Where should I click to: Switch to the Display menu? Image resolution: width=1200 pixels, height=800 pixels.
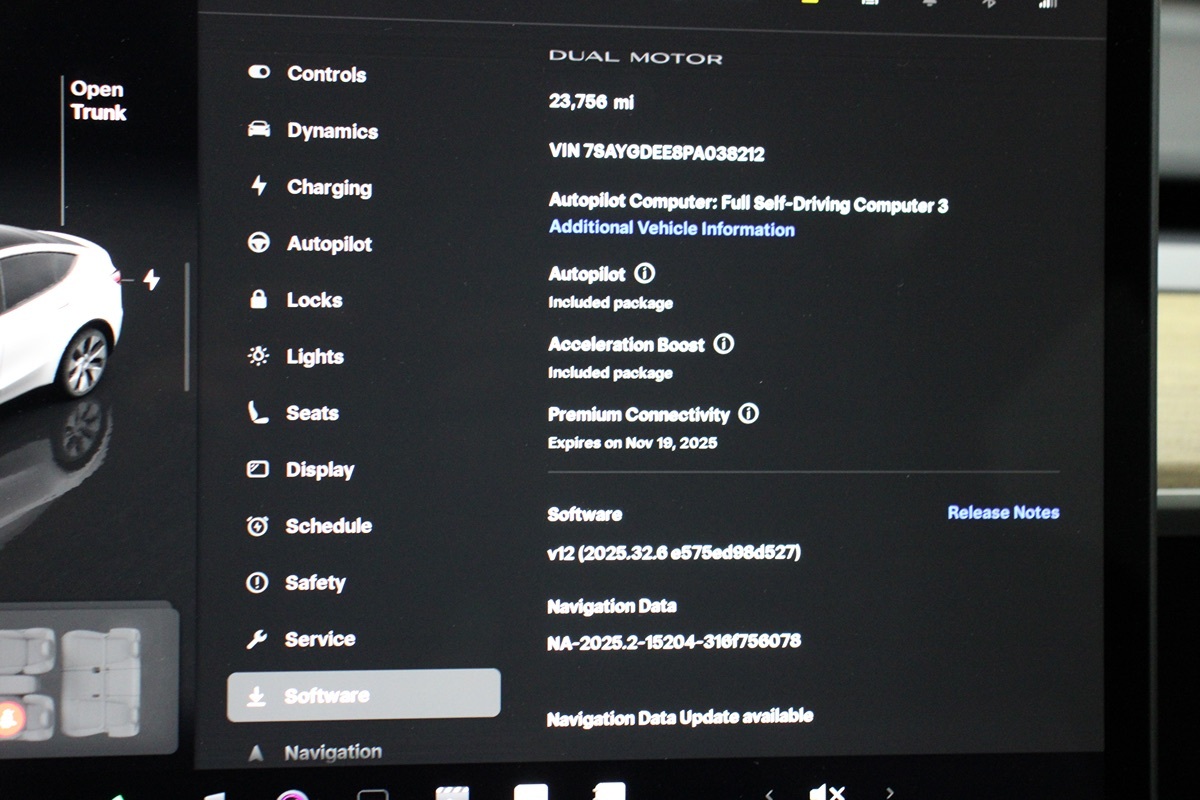(320, 470)
